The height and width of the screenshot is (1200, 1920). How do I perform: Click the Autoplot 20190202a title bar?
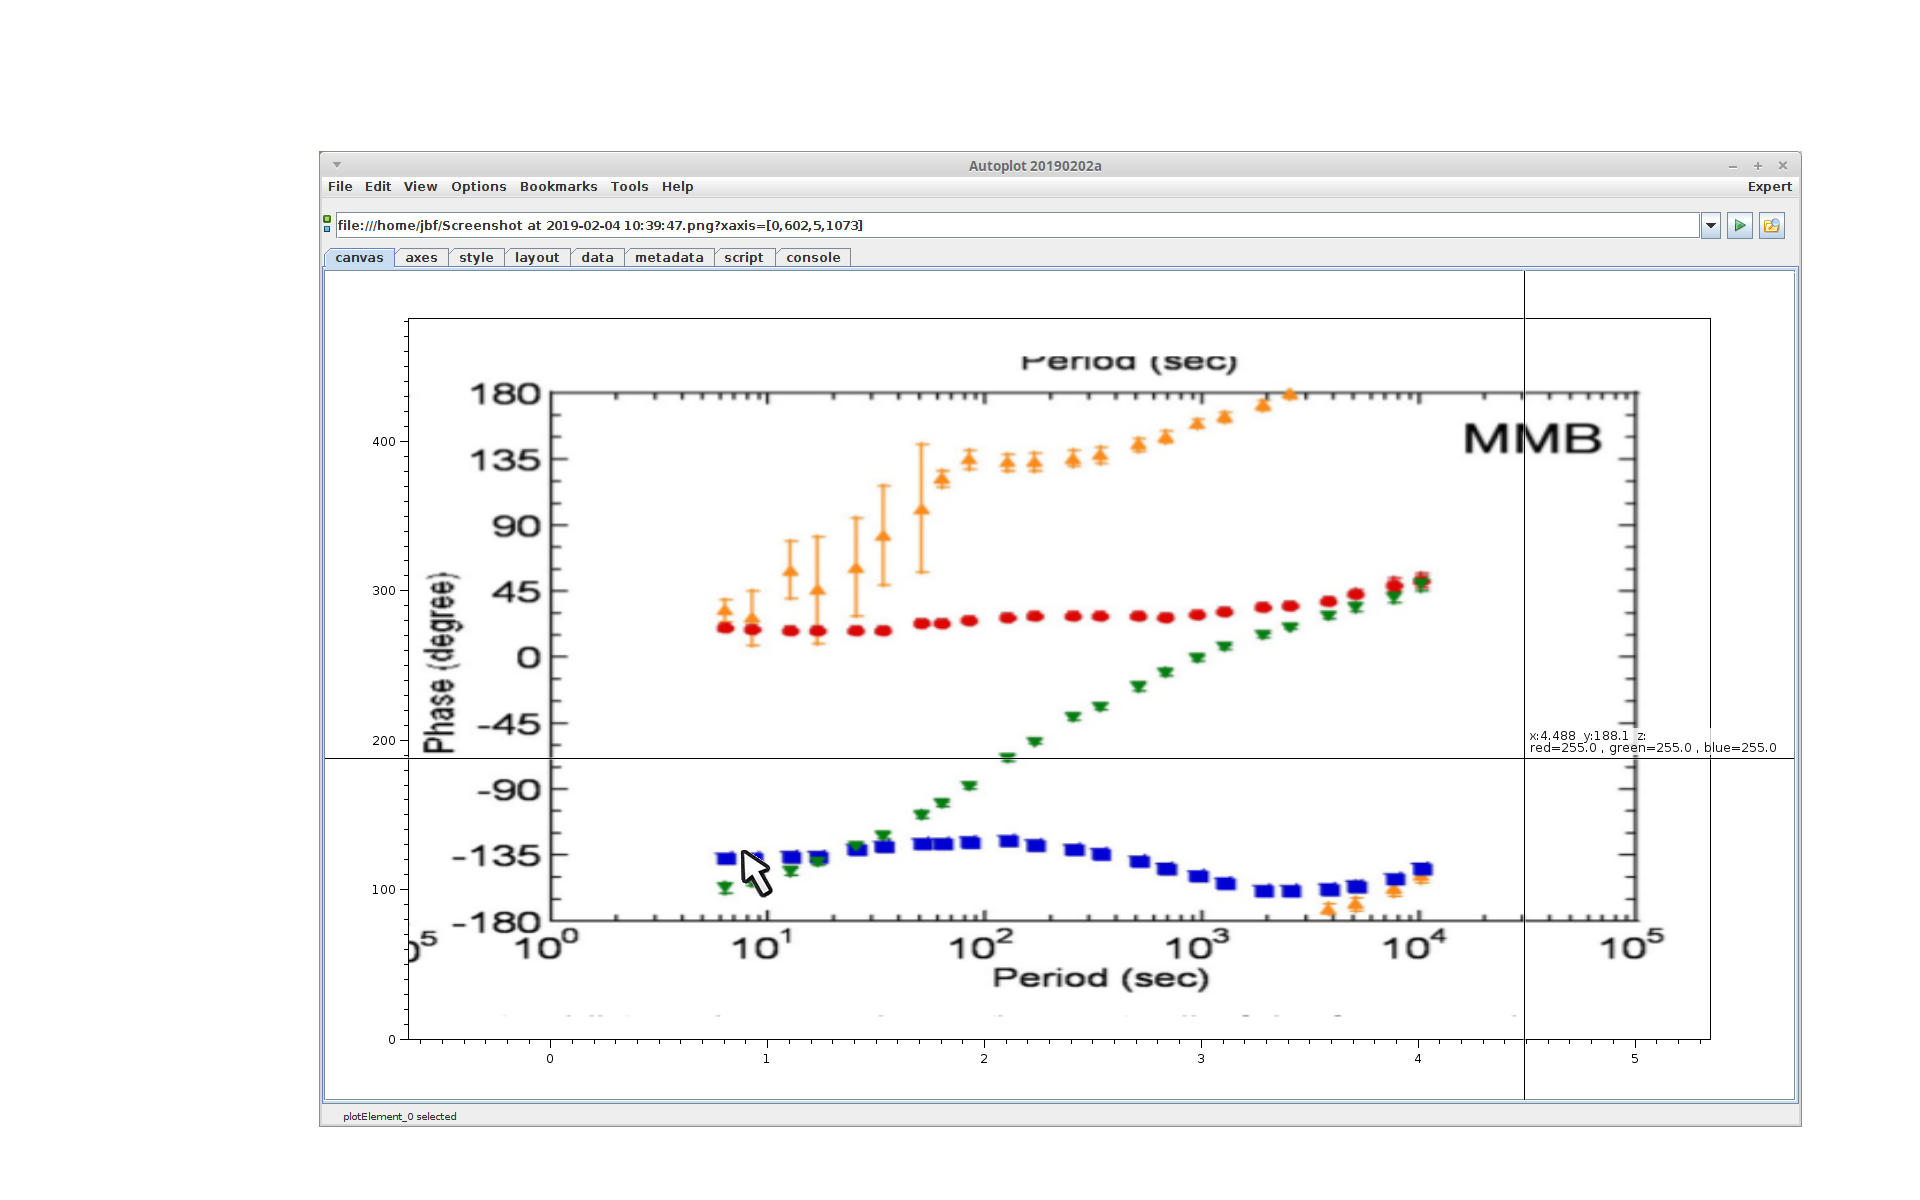1035,166
